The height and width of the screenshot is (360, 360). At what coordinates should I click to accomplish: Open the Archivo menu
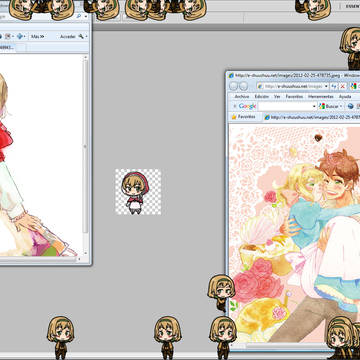(x=242, y=96)
